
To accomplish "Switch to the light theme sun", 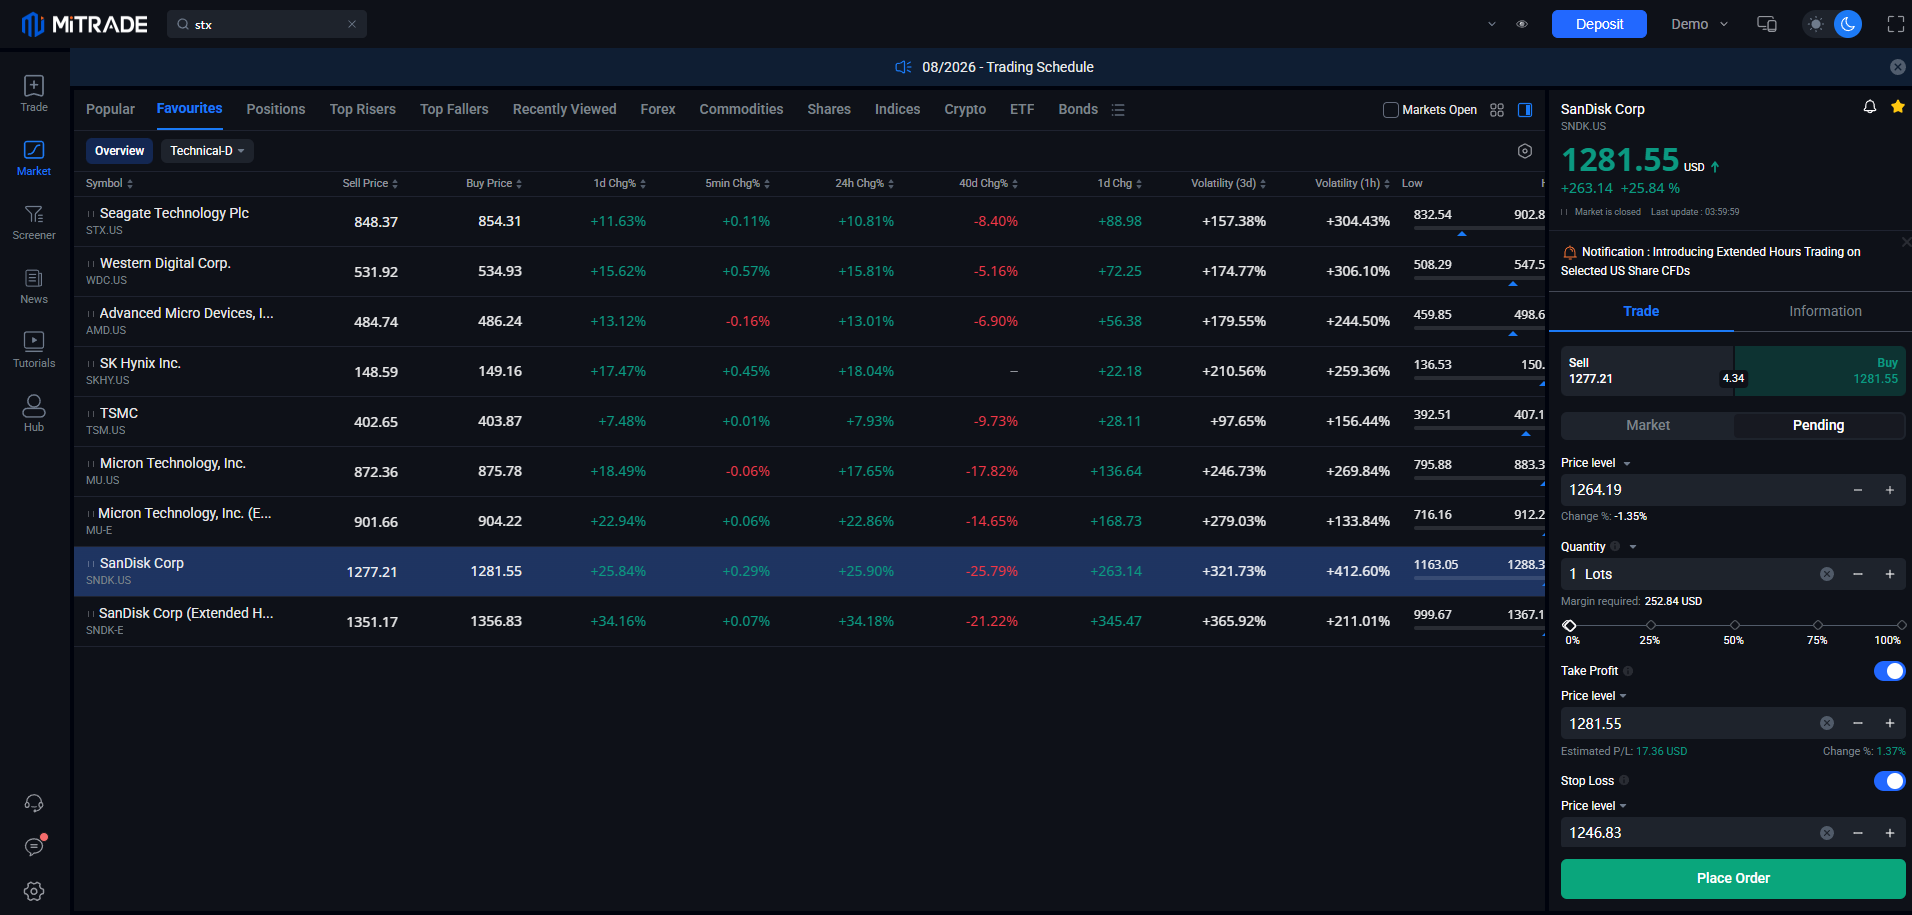I will tap(1816, 24).
